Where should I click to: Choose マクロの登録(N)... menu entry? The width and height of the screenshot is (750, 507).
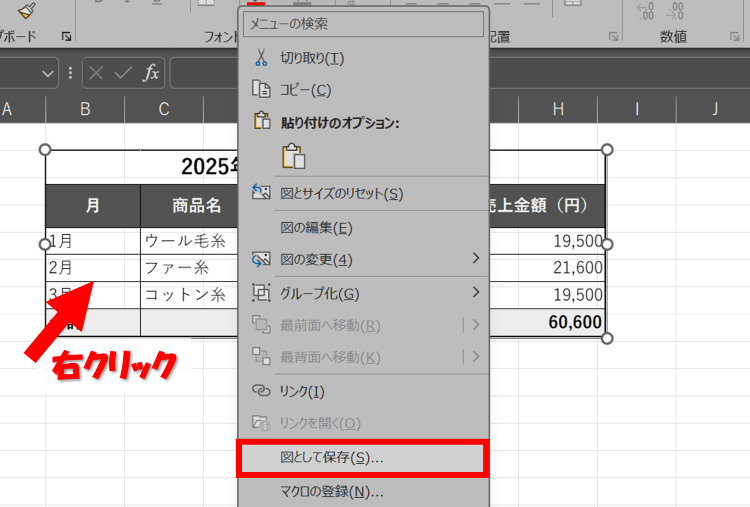[x=364, y=492]
